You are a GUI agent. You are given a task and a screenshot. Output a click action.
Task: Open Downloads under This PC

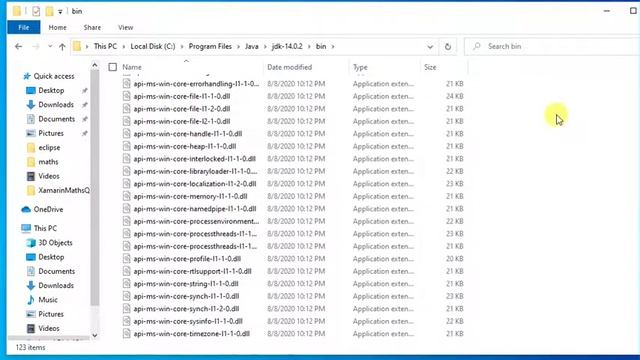pyautogui.click(x=56, y=285)
